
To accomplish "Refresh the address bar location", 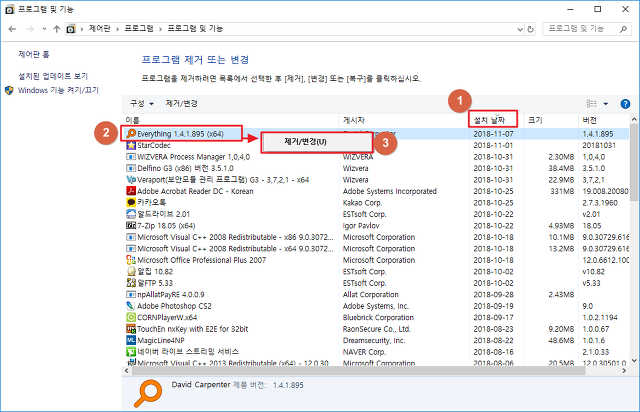I will click(x=530, y=29).
